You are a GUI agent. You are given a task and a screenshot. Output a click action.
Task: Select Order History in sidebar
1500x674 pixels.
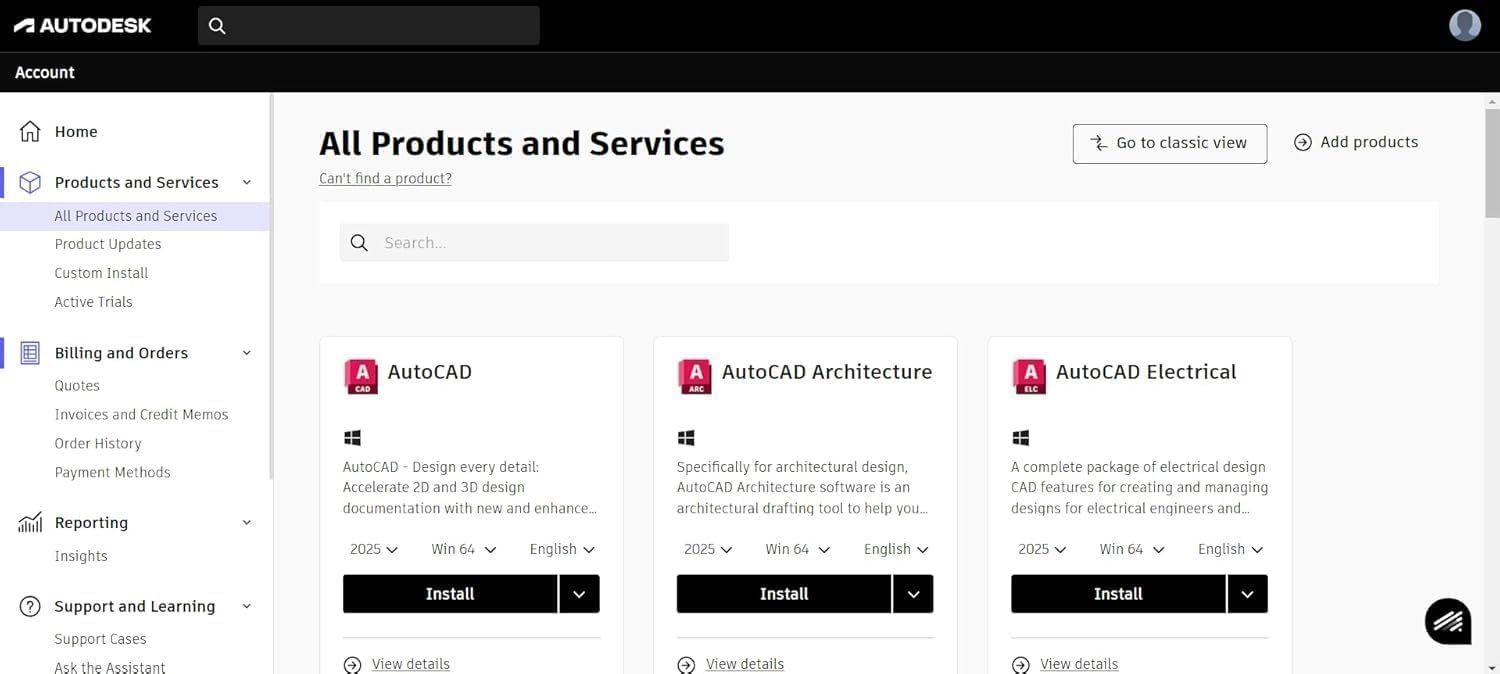point(98,443)
